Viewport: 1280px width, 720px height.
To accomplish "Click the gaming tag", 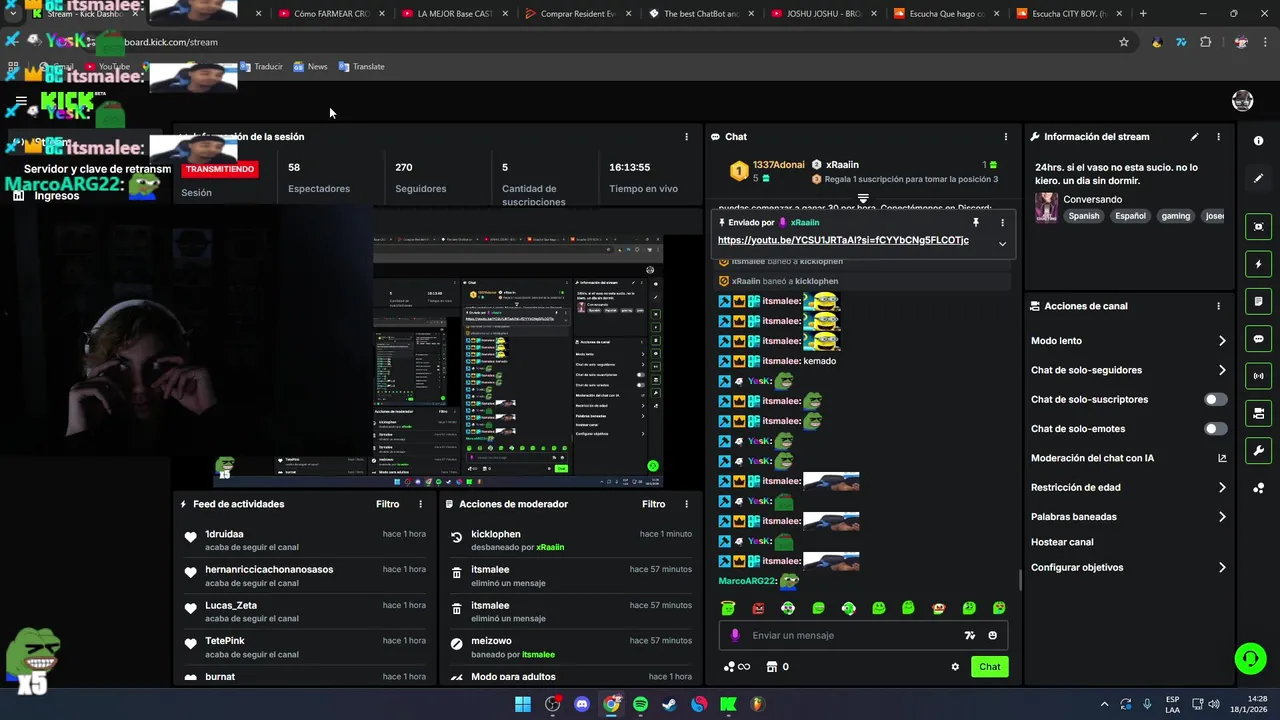I will coord(1176,216).
